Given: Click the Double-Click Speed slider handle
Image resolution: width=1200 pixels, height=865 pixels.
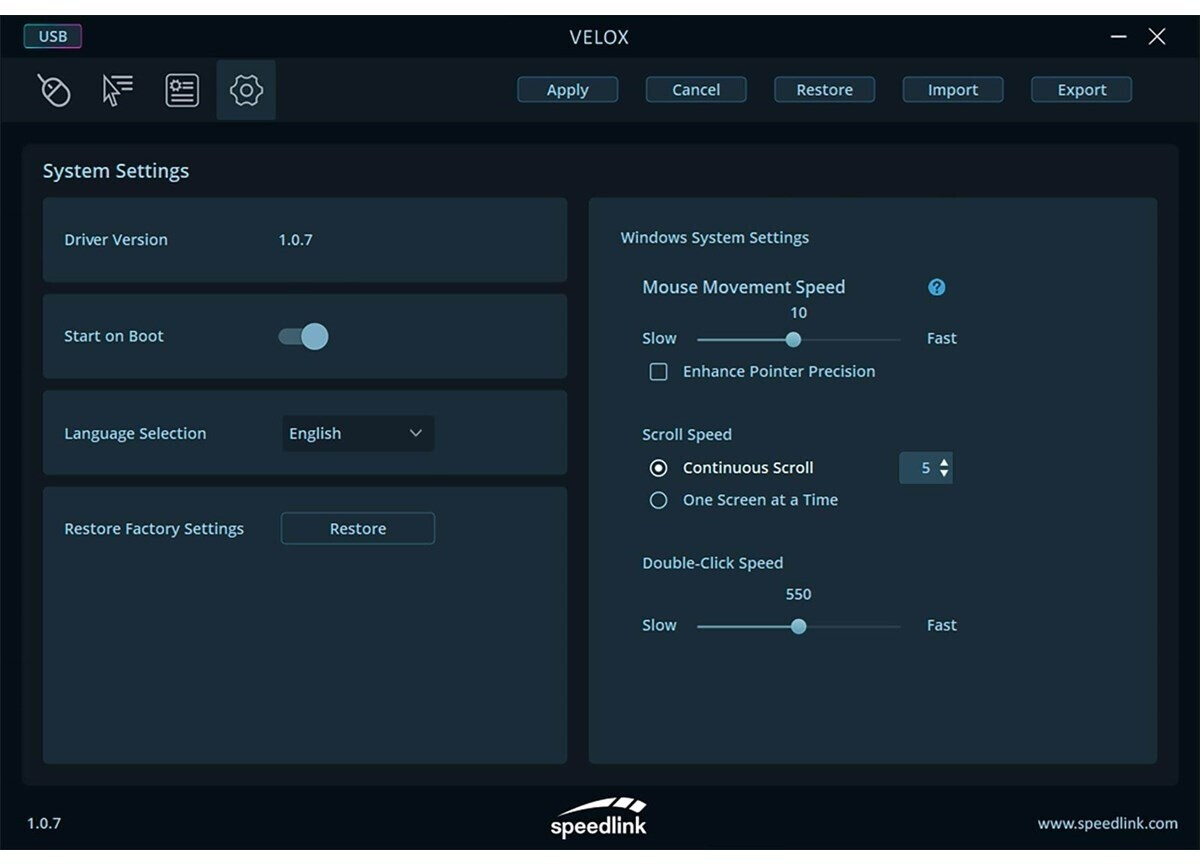Looking at the screenshot, I should [798, 627].
